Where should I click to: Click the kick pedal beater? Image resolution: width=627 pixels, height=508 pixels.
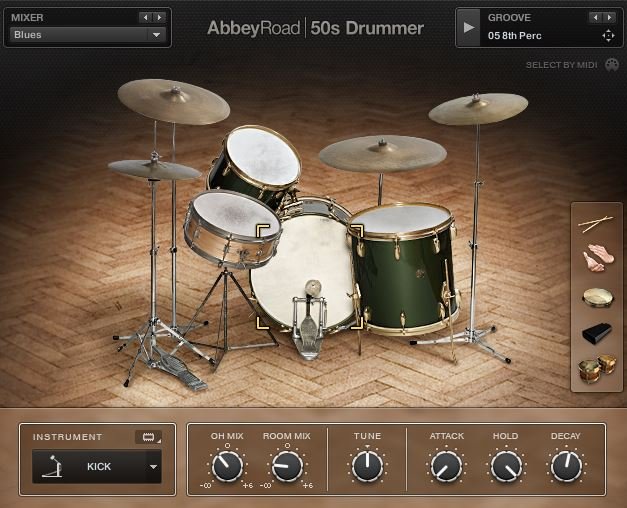[313, 287]
